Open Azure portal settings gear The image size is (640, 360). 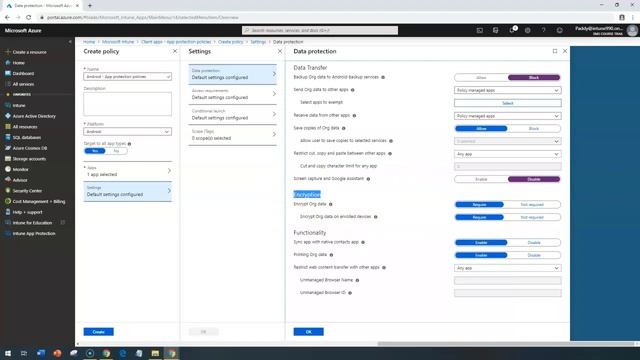[528, 30]
